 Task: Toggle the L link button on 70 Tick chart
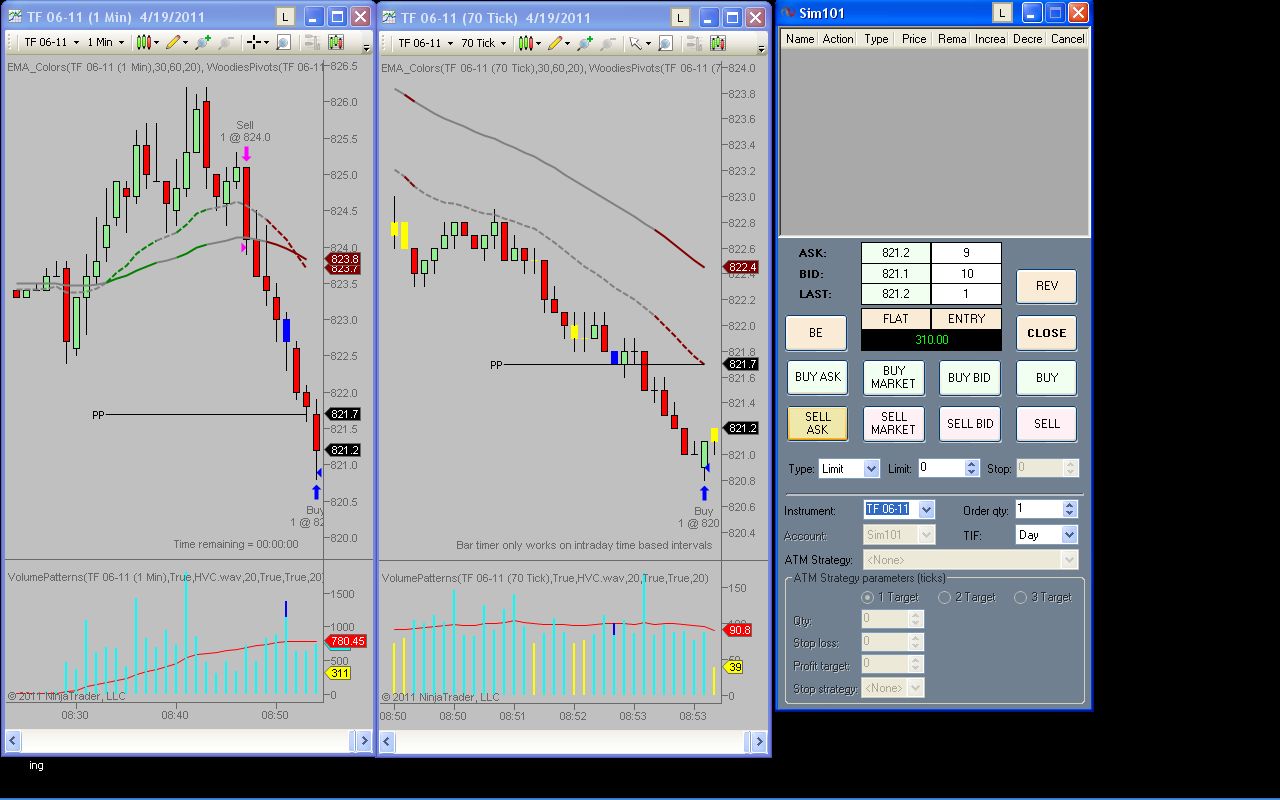pos(681,17)
